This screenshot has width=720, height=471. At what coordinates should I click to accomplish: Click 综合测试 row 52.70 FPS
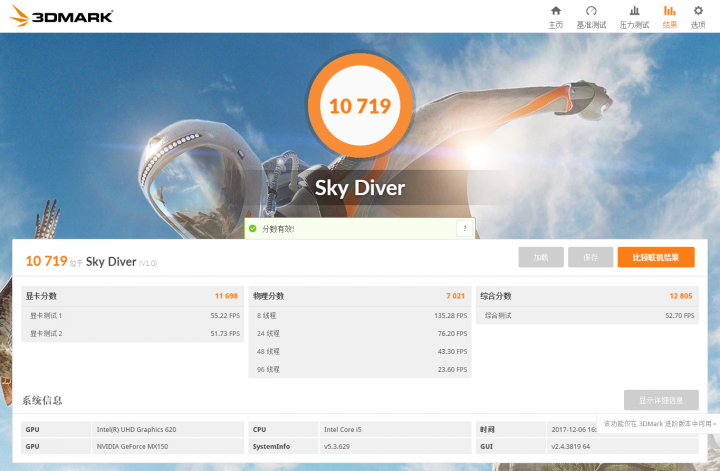coord(587,316)
